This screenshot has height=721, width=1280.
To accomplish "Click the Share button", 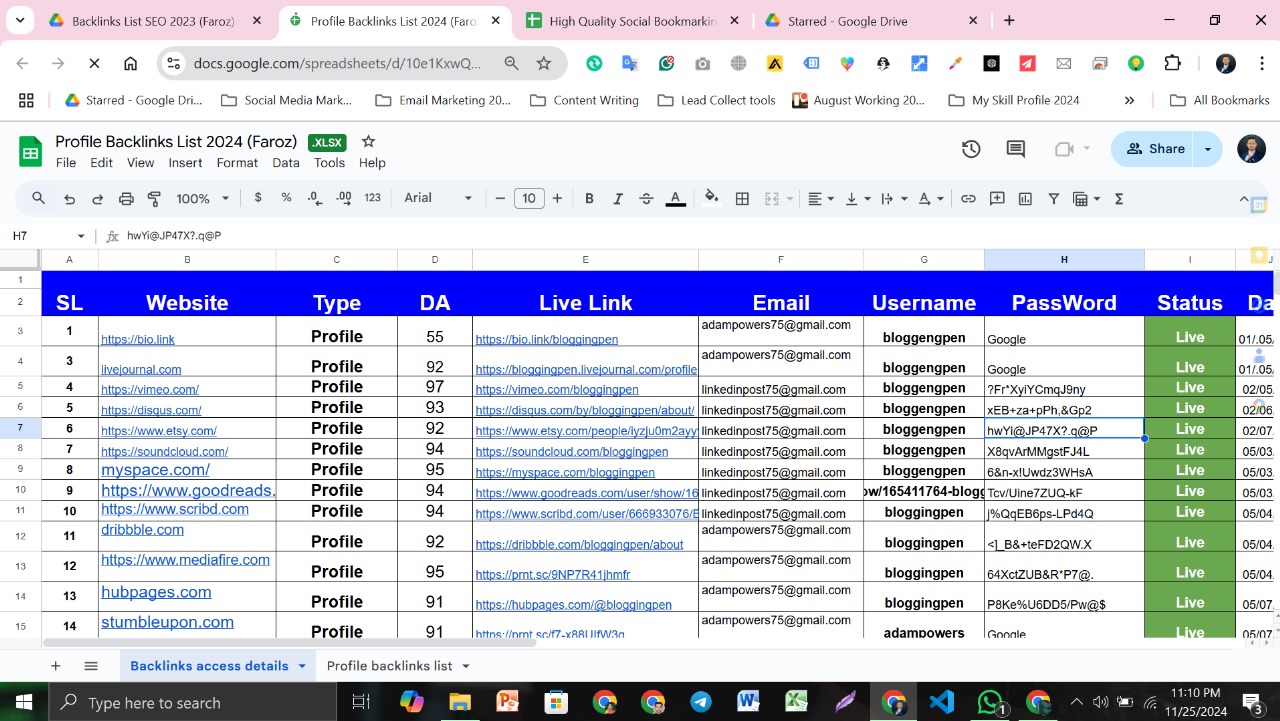I will 1155,149.
